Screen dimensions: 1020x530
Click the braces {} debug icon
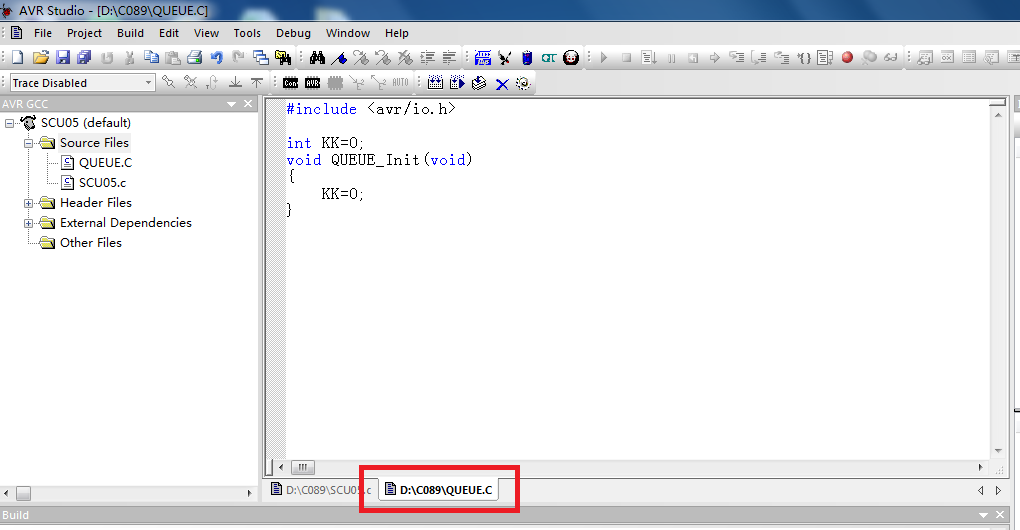click(x=804, y=57)
